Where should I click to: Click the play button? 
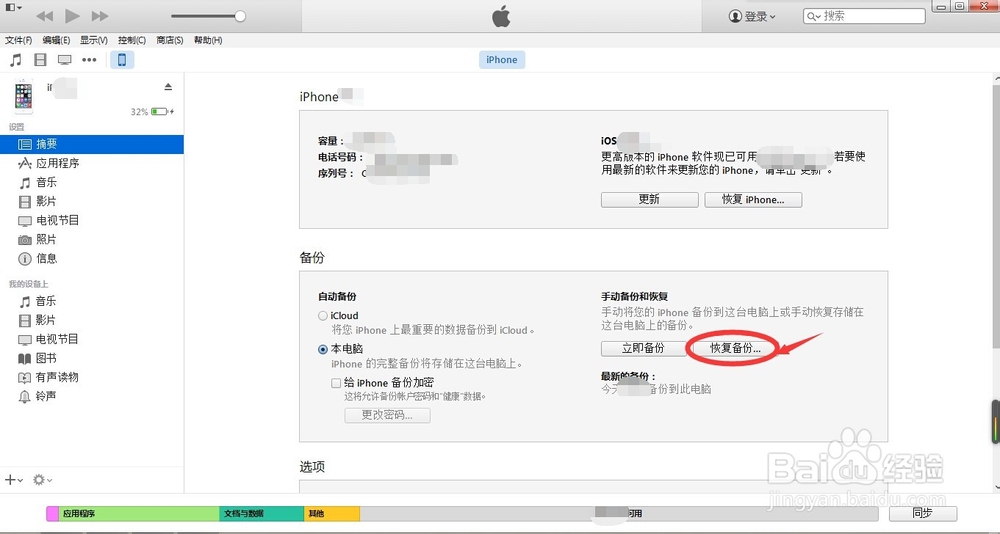click(72, 16)
